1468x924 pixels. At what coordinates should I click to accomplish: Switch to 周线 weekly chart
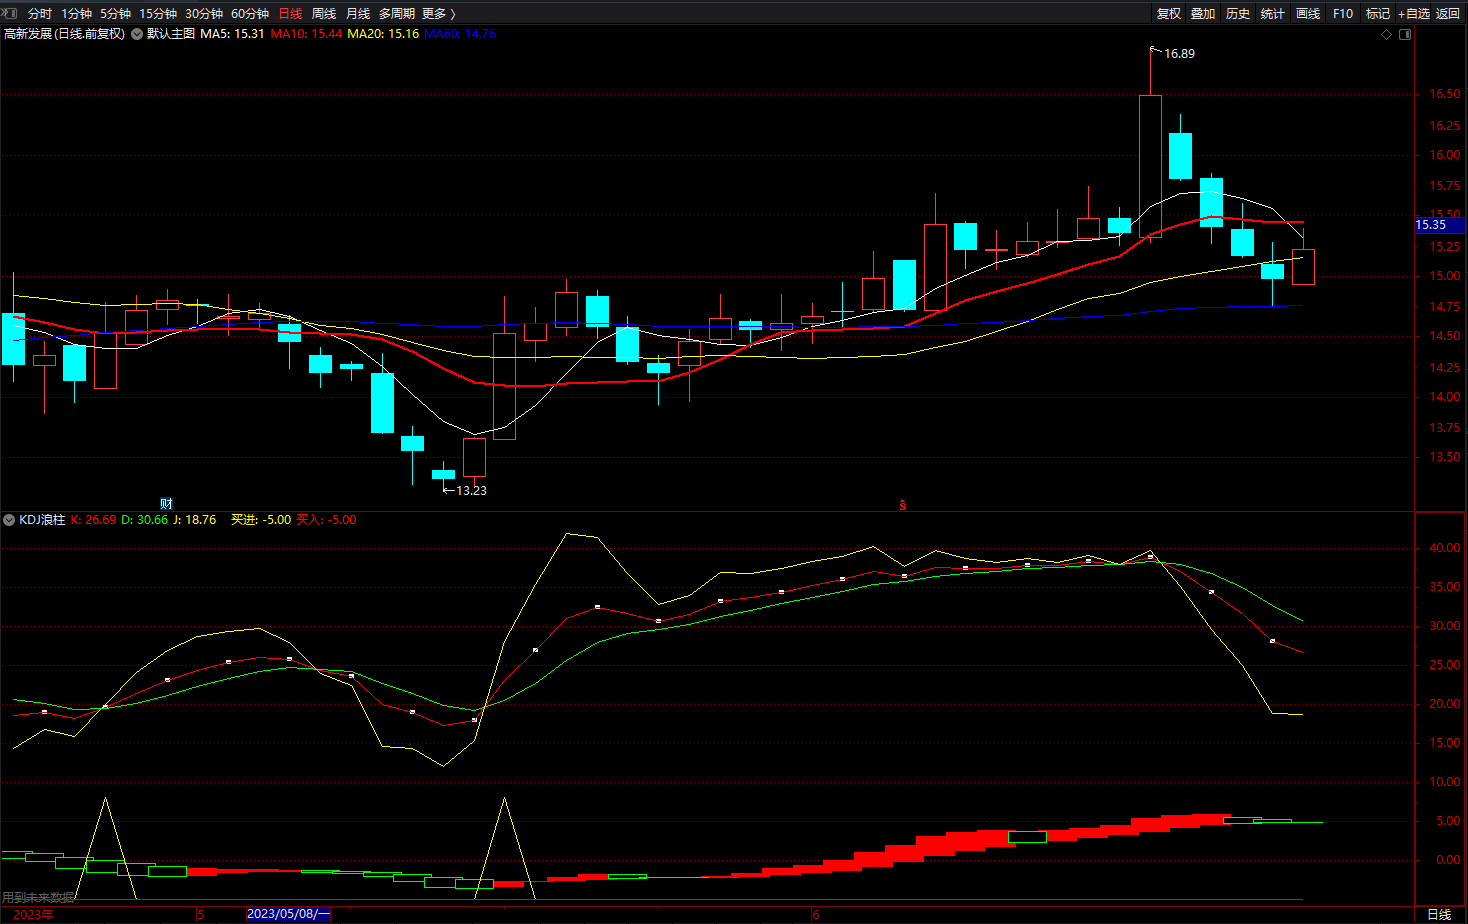click(x=324, y=14)
